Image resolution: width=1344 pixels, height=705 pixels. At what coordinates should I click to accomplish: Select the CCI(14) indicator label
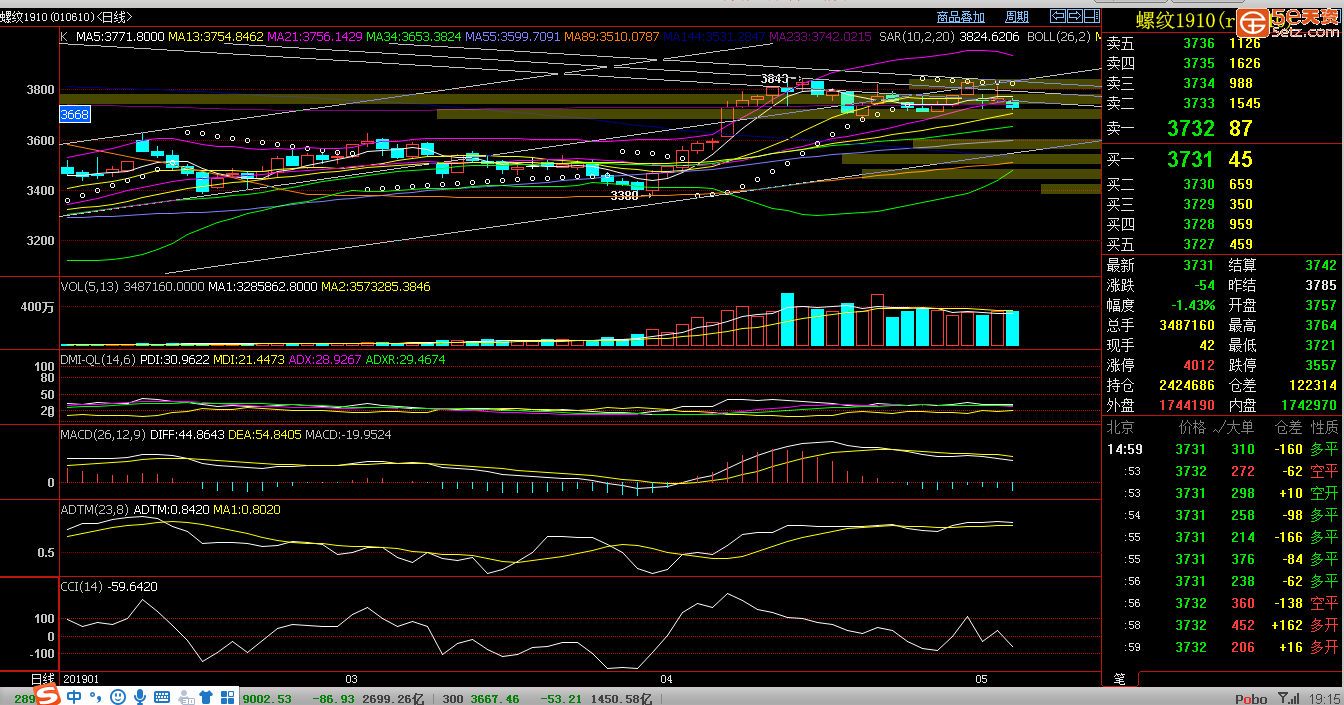coord(84,587)
